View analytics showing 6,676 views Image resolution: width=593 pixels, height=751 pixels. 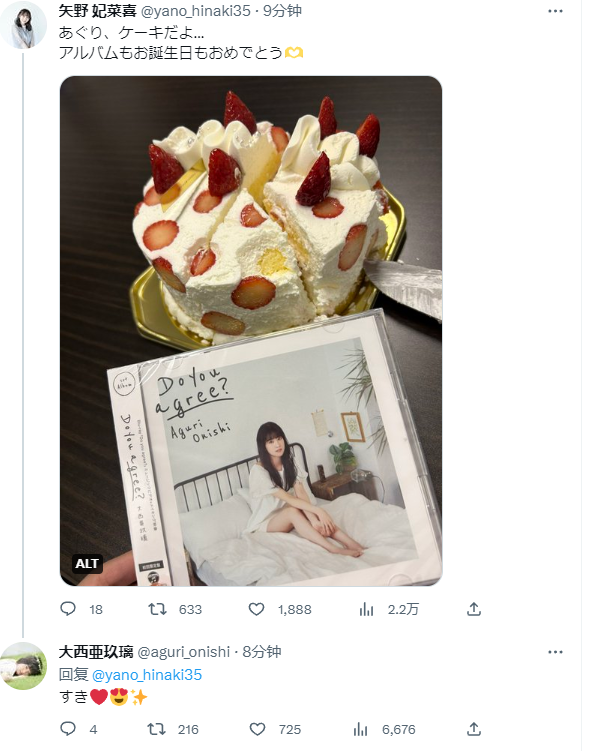pos(361,729)
